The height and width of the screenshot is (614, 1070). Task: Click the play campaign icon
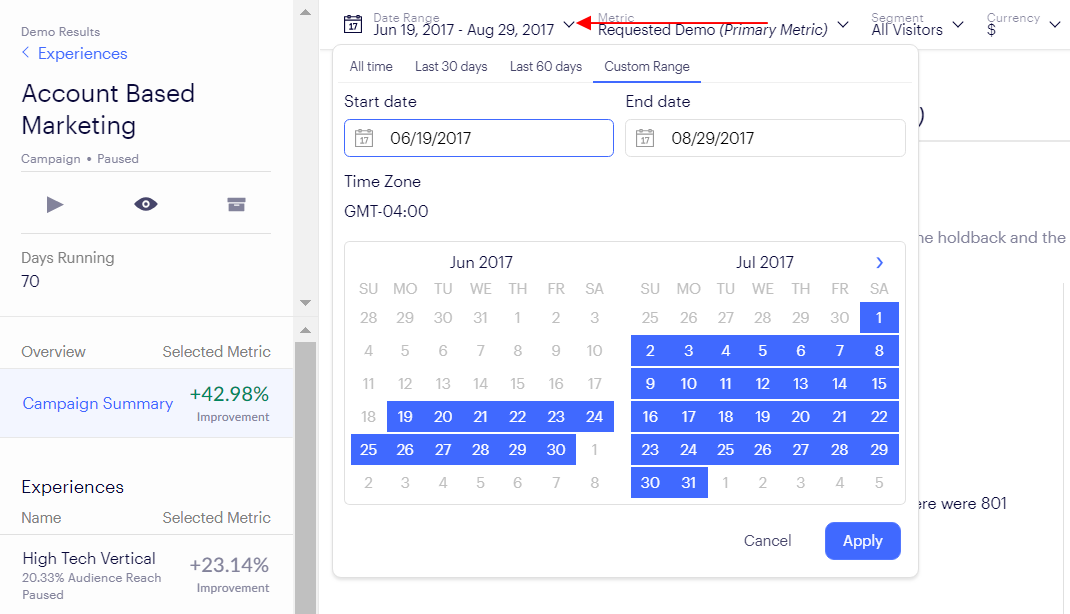[55, 204]
